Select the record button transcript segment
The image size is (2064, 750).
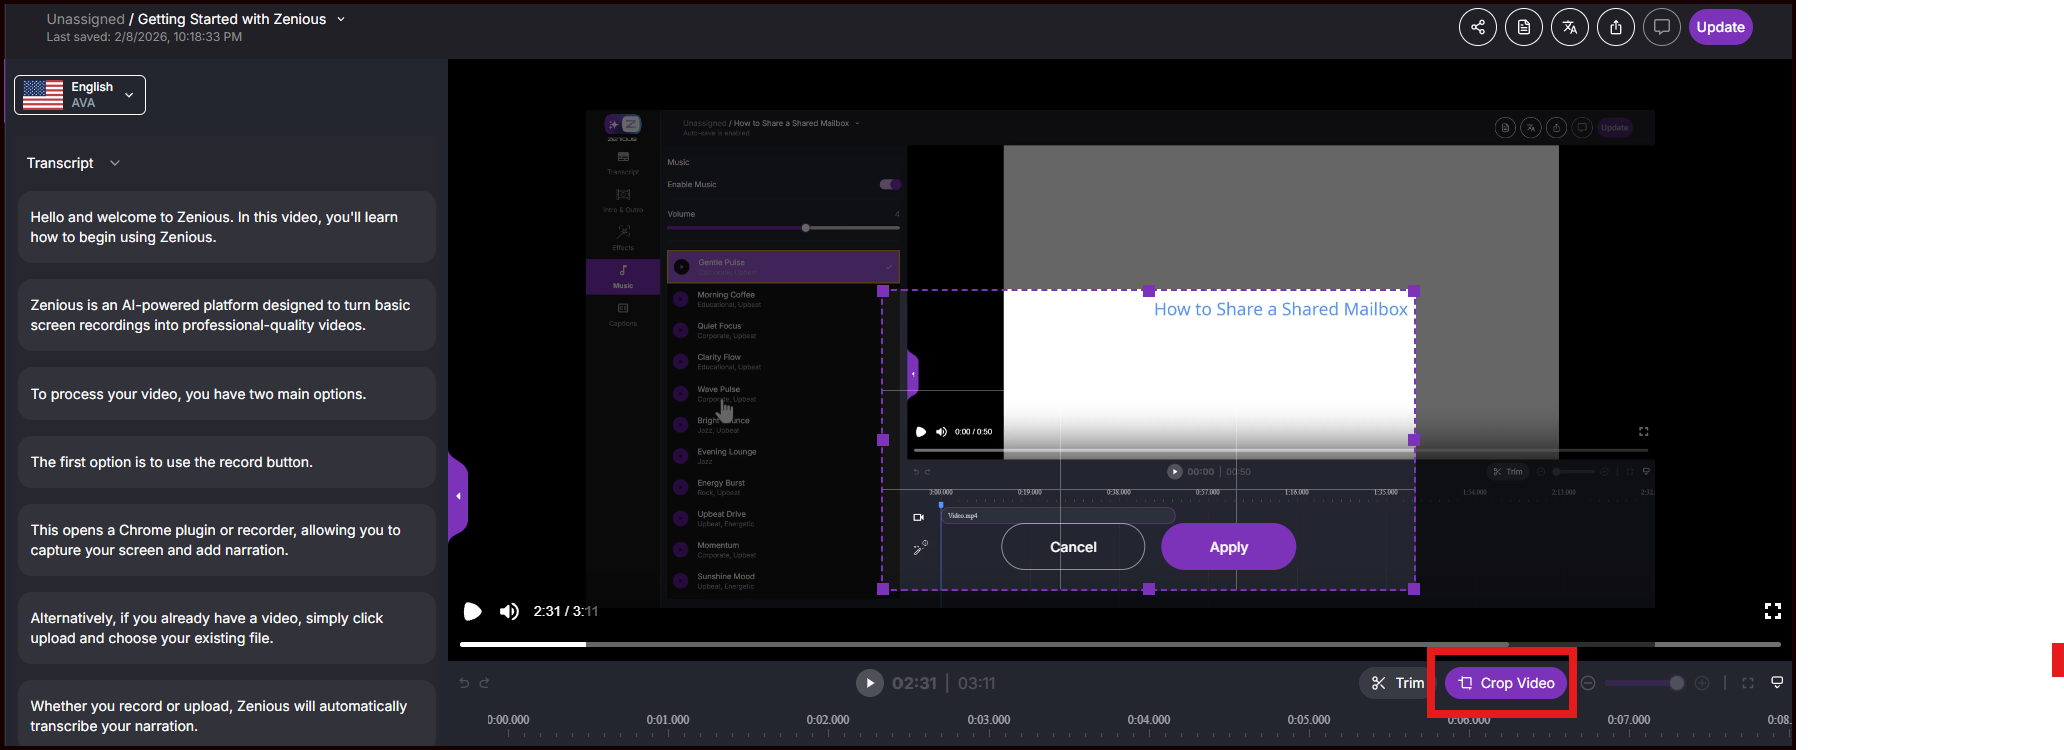pos(226,462)
